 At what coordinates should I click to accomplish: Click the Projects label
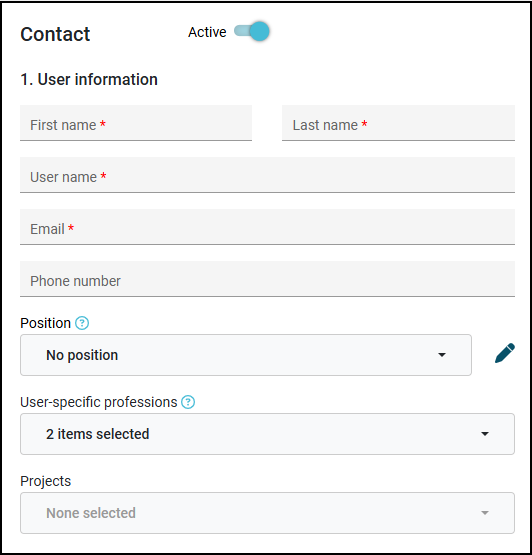tap(46, 481)
